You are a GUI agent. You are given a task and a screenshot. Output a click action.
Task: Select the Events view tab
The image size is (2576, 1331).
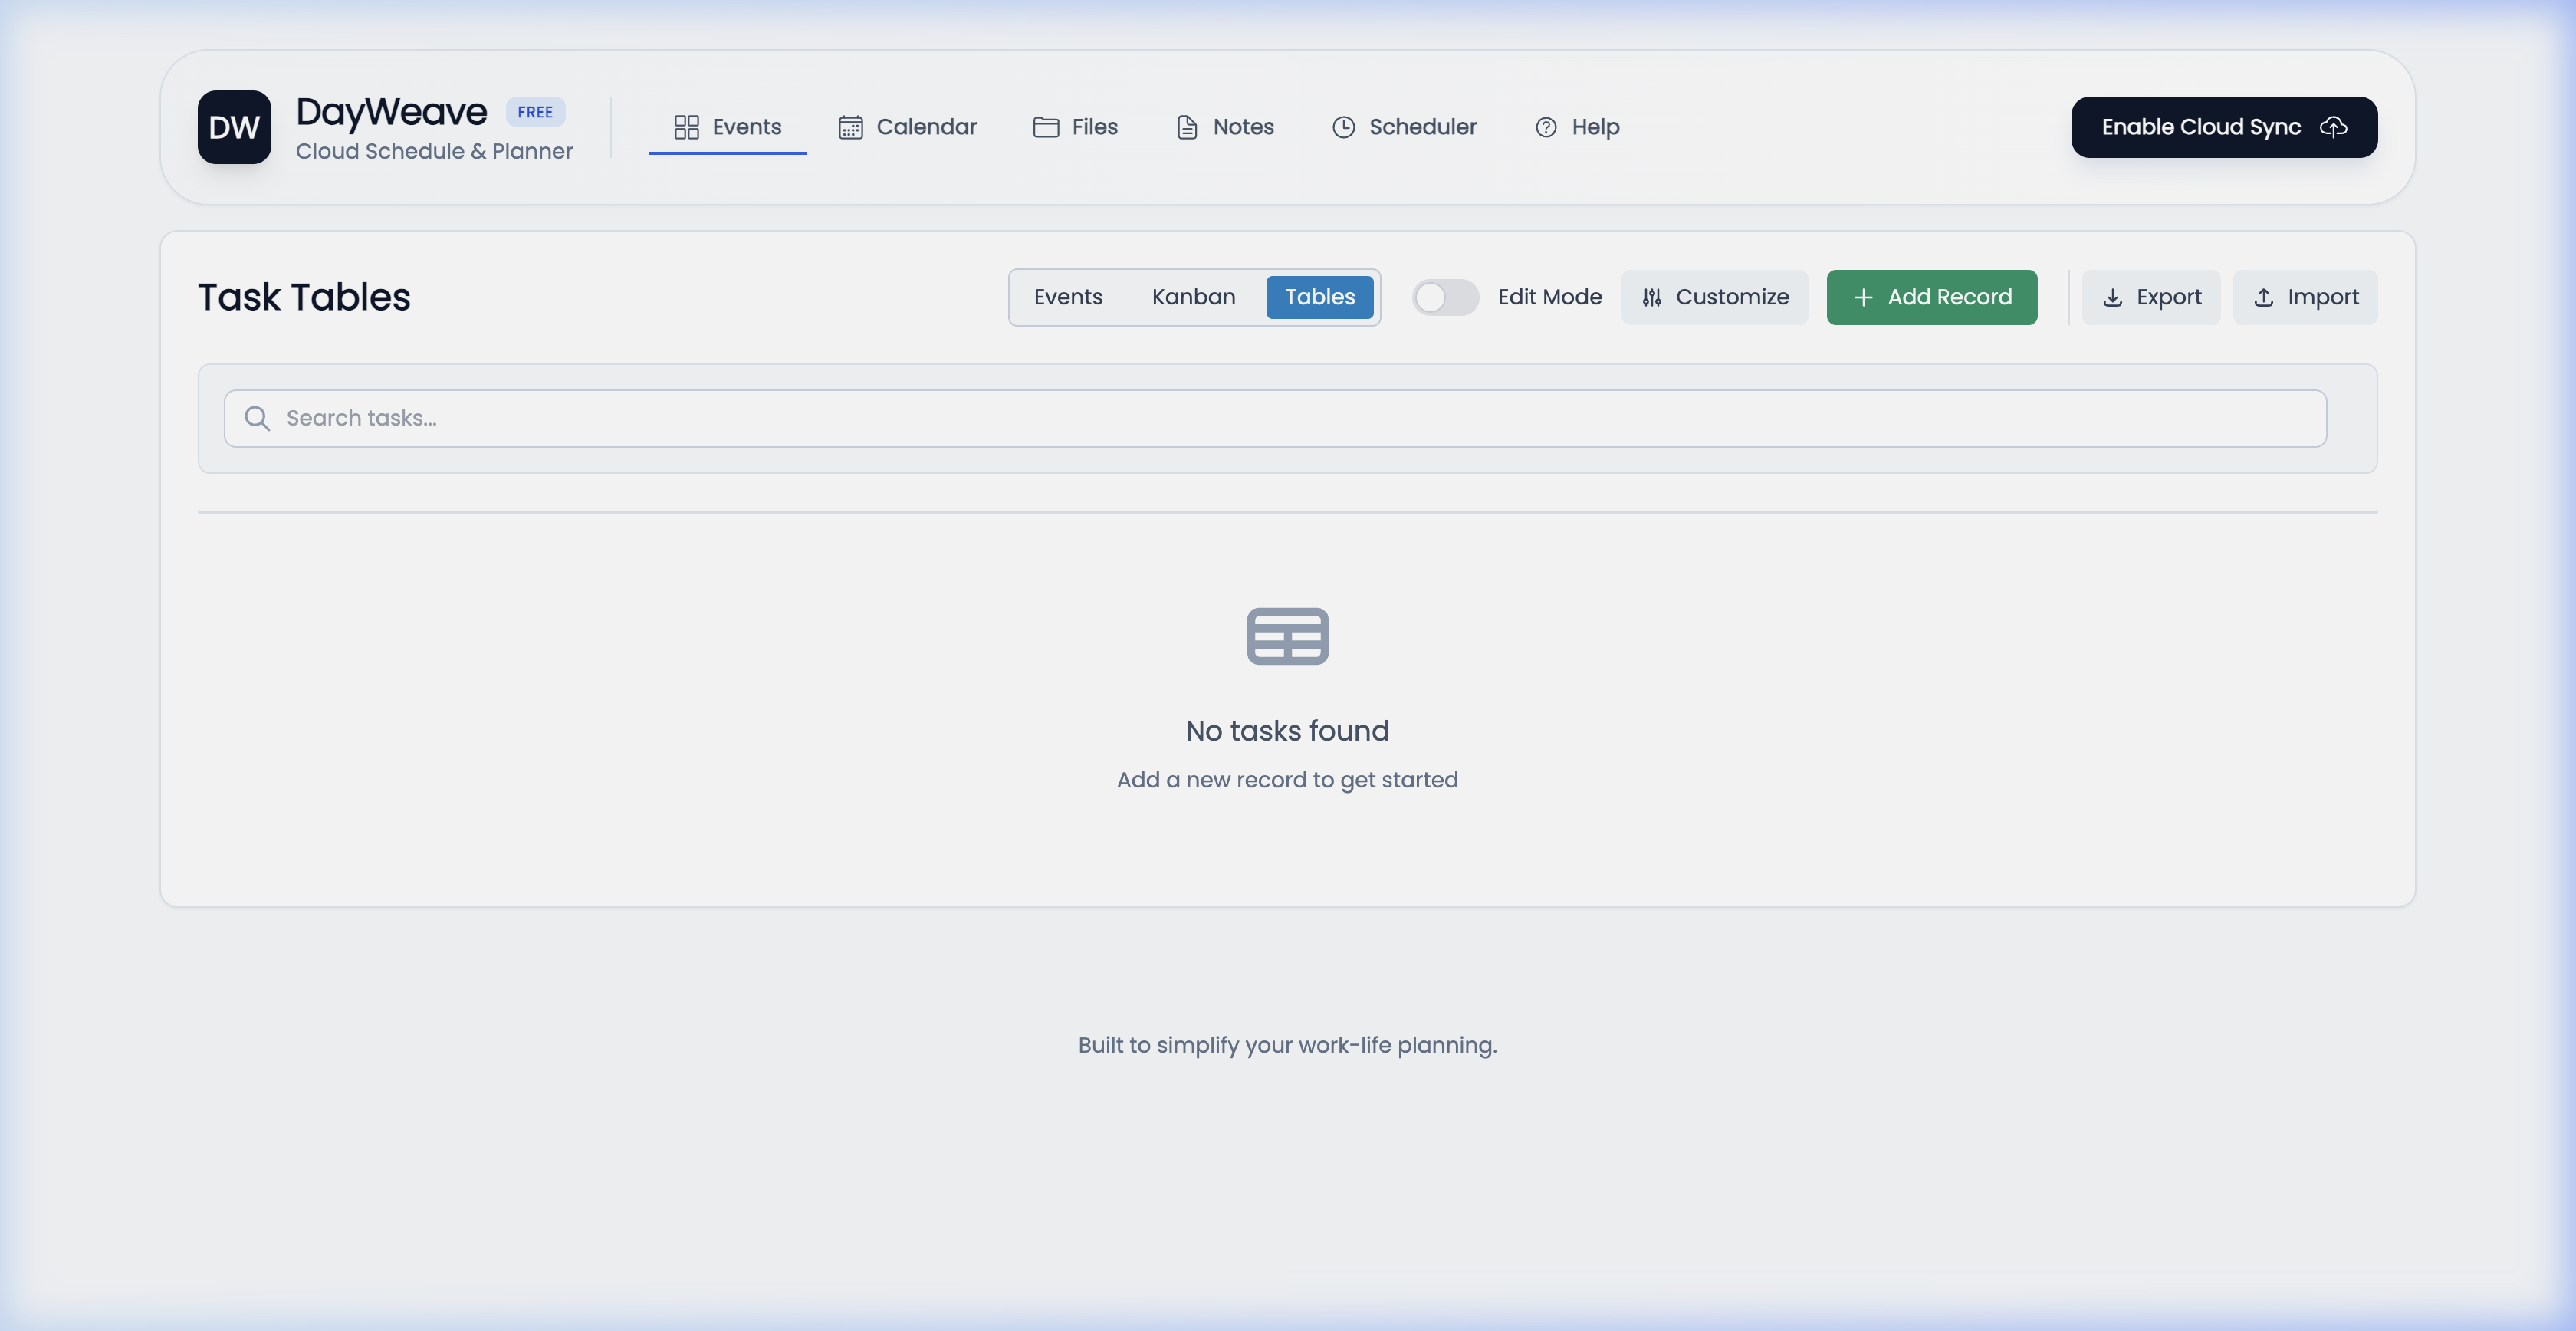1068,297
